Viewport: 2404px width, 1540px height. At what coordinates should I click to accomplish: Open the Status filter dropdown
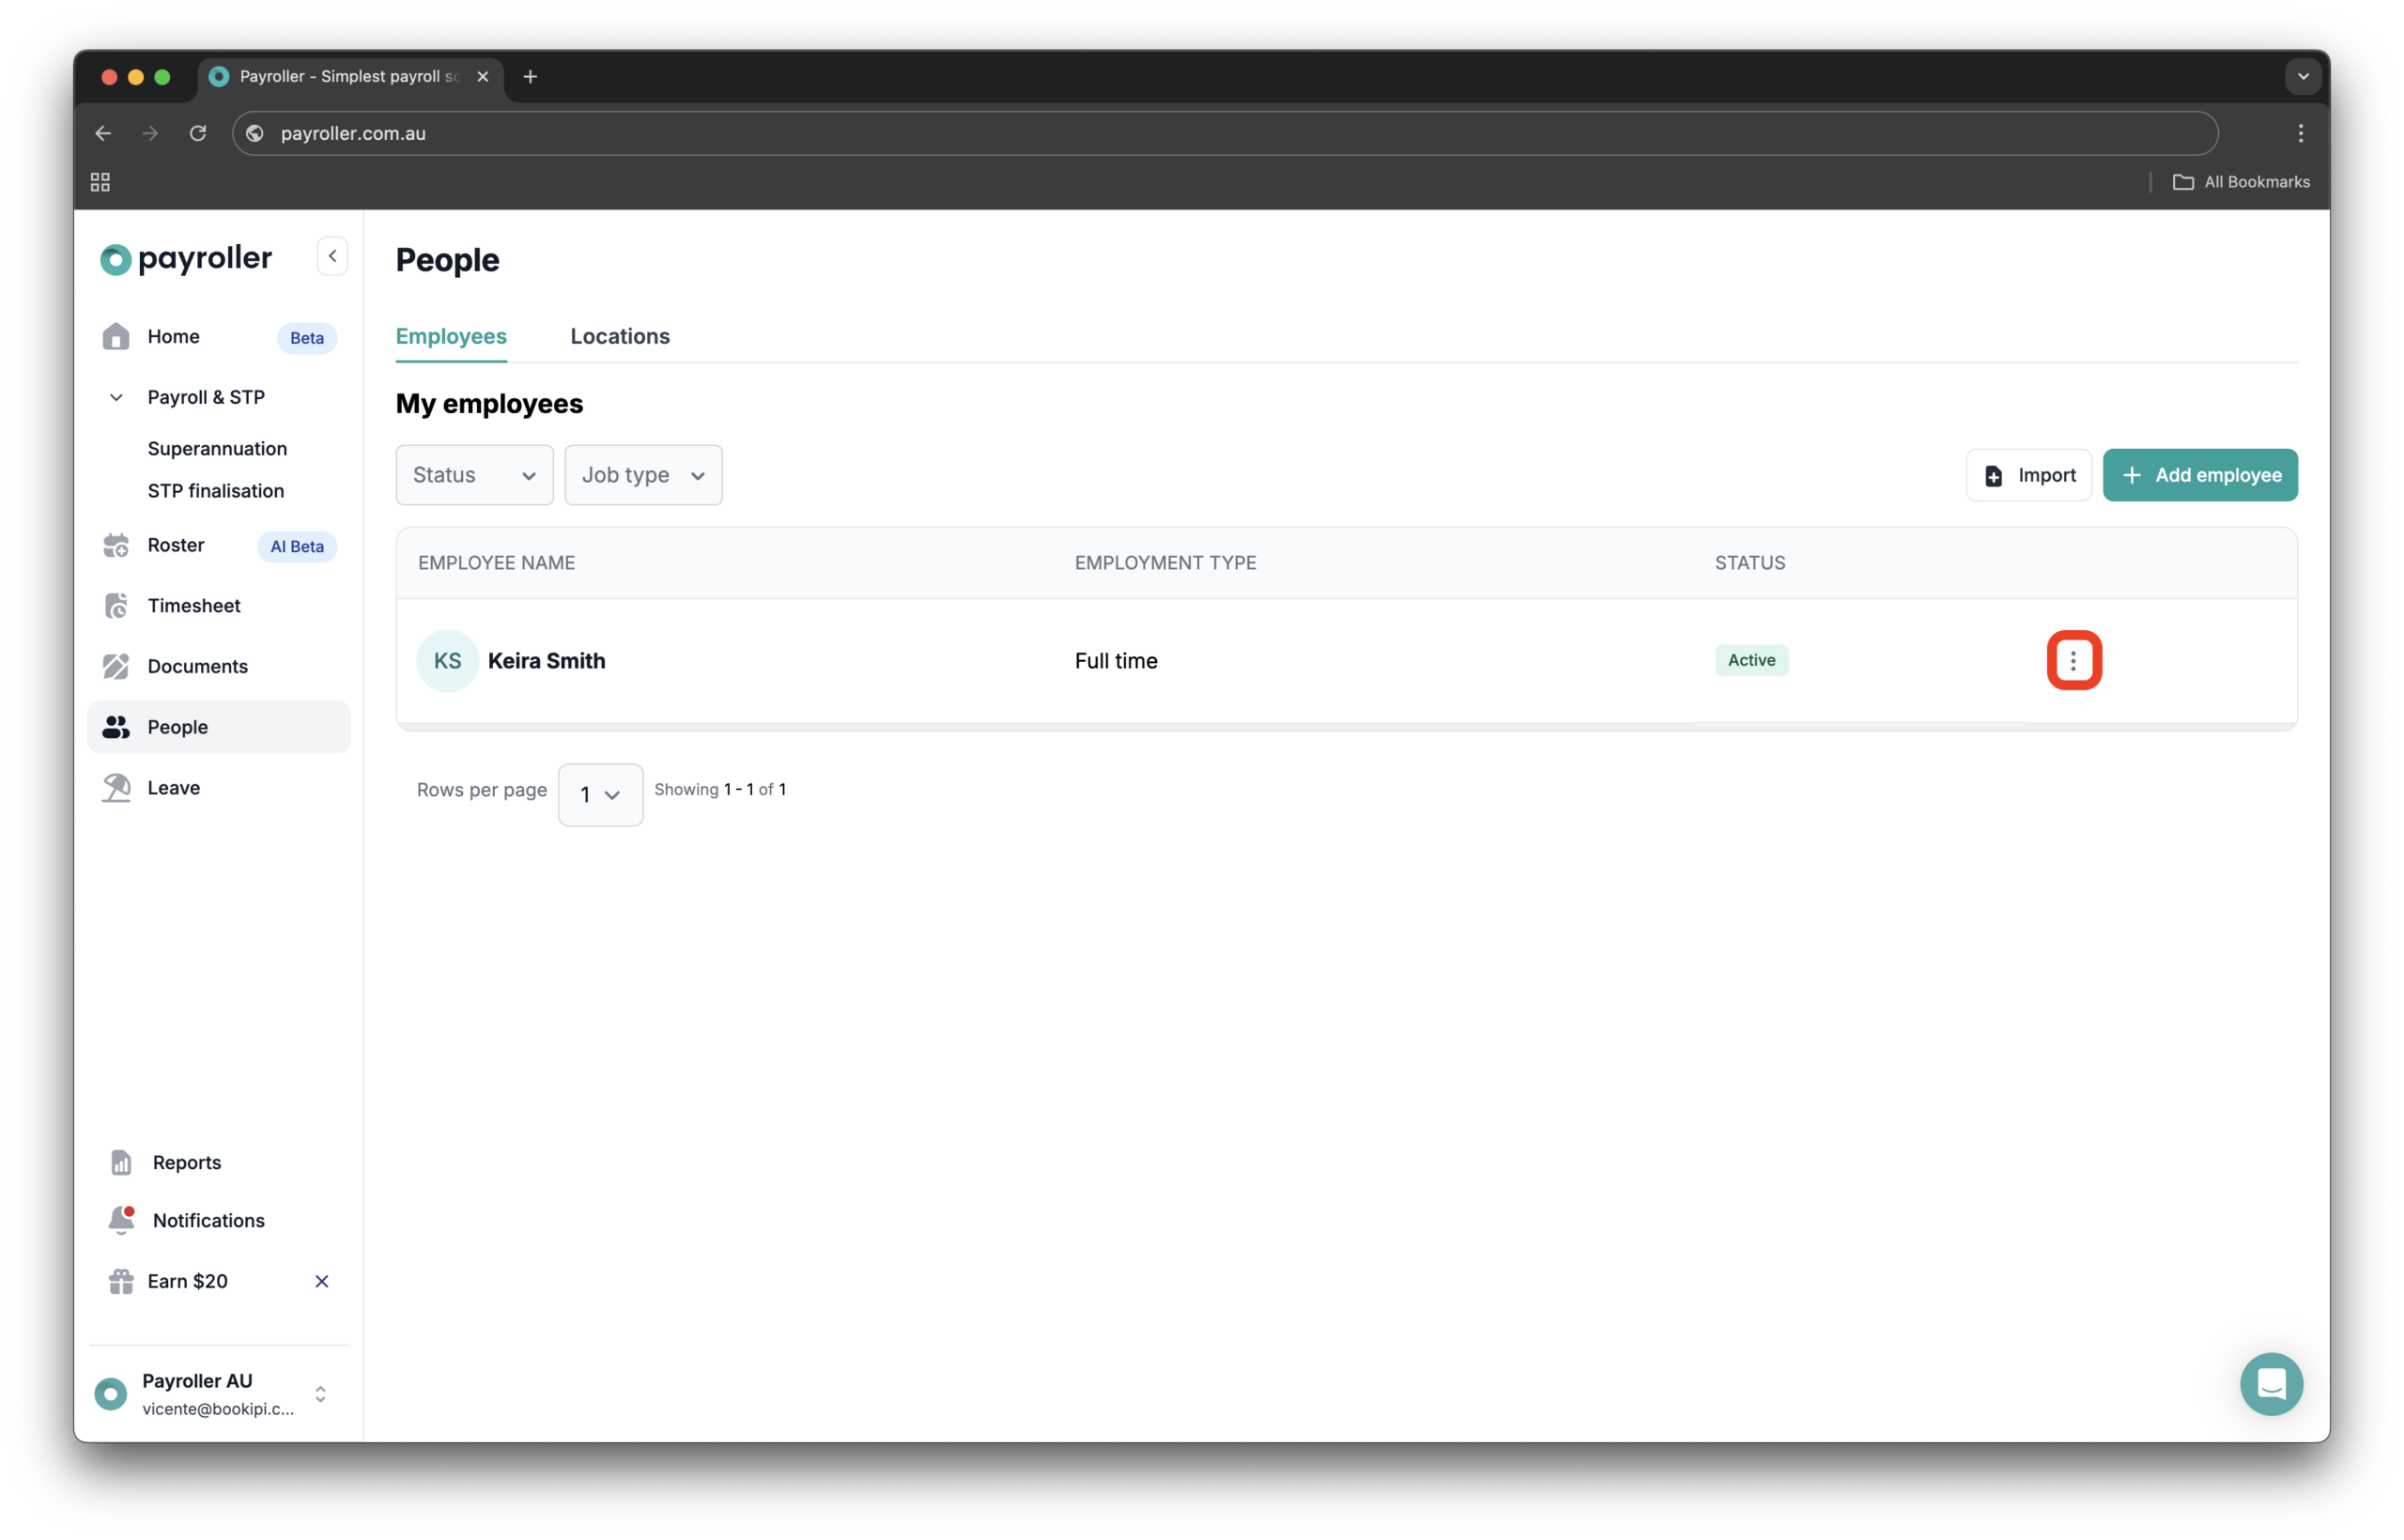[x=473, y=475]
